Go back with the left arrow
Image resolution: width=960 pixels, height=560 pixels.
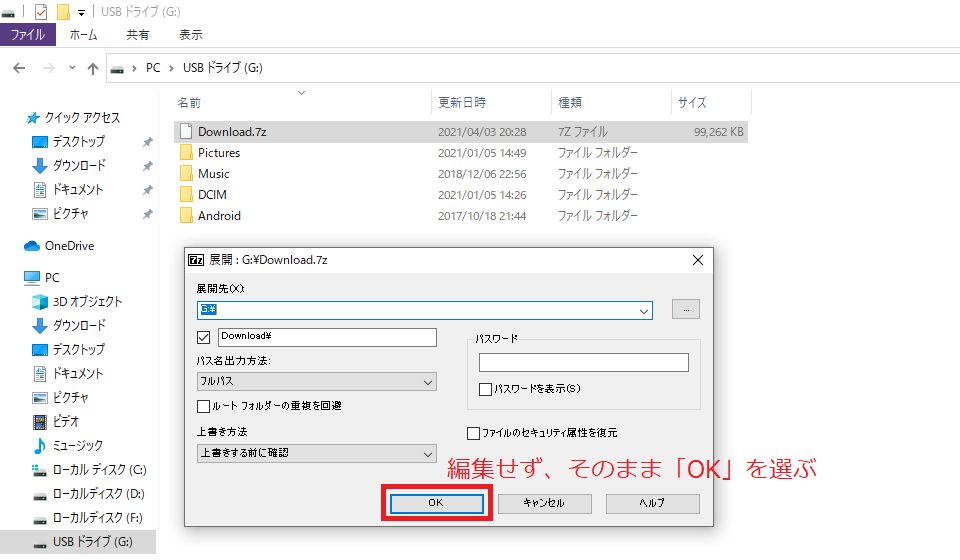[x=20, y=68]
